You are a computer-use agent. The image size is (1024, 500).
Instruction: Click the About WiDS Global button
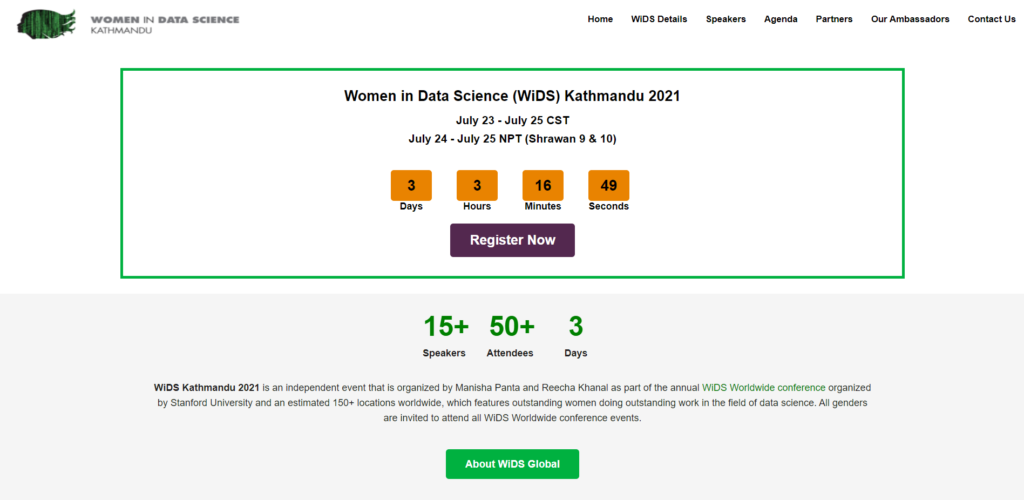click(x=512, y=464)
